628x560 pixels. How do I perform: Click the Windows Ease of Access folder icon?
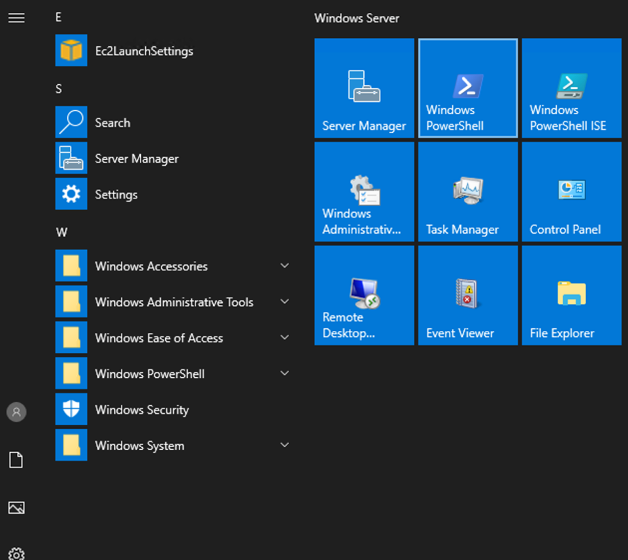(x=71, y=337)
